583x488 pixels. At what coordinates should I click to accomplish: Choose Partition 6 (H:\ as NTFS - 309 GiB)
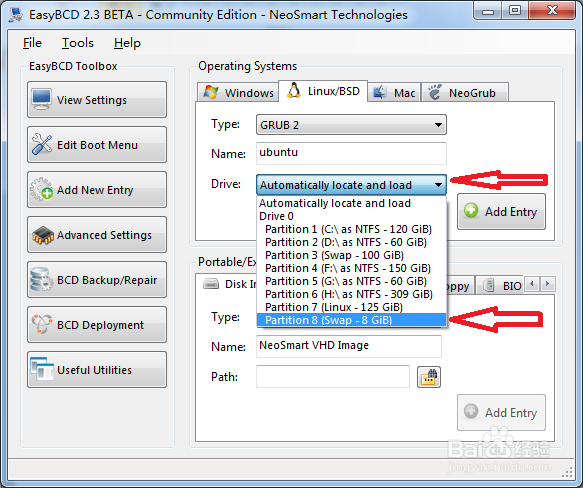(x=351, y=294)
